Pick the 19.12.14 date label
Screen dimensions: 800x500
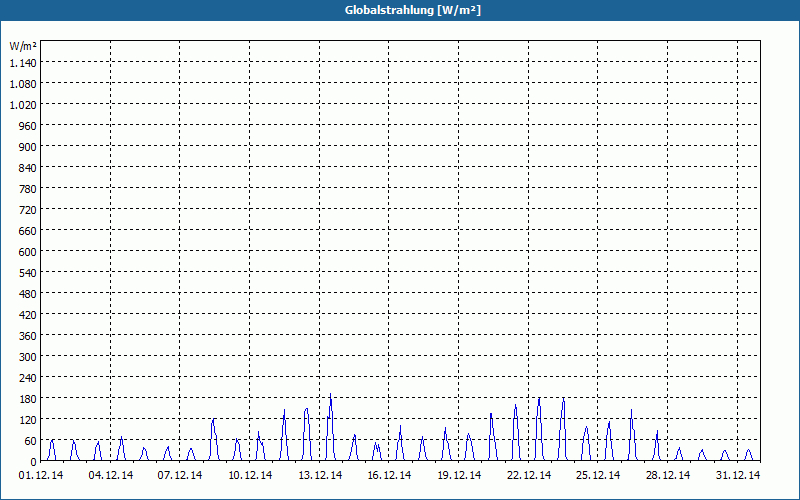[x=459, y=476]
